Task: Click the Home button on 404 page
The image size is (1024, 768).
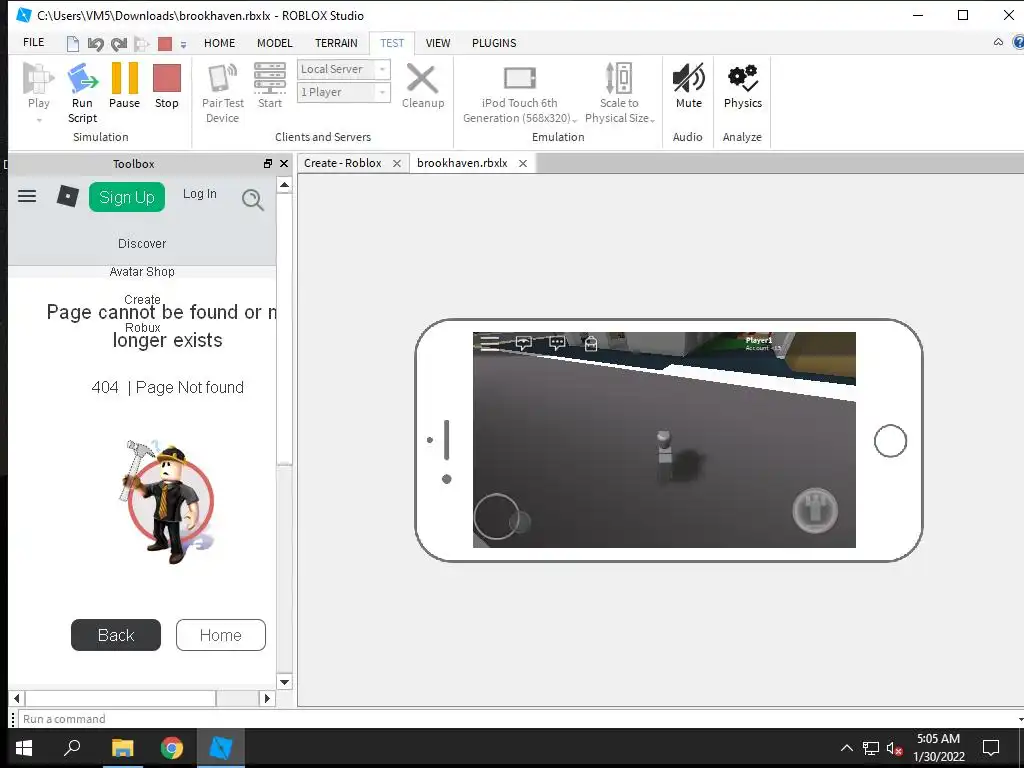Action: pos(221,635)
